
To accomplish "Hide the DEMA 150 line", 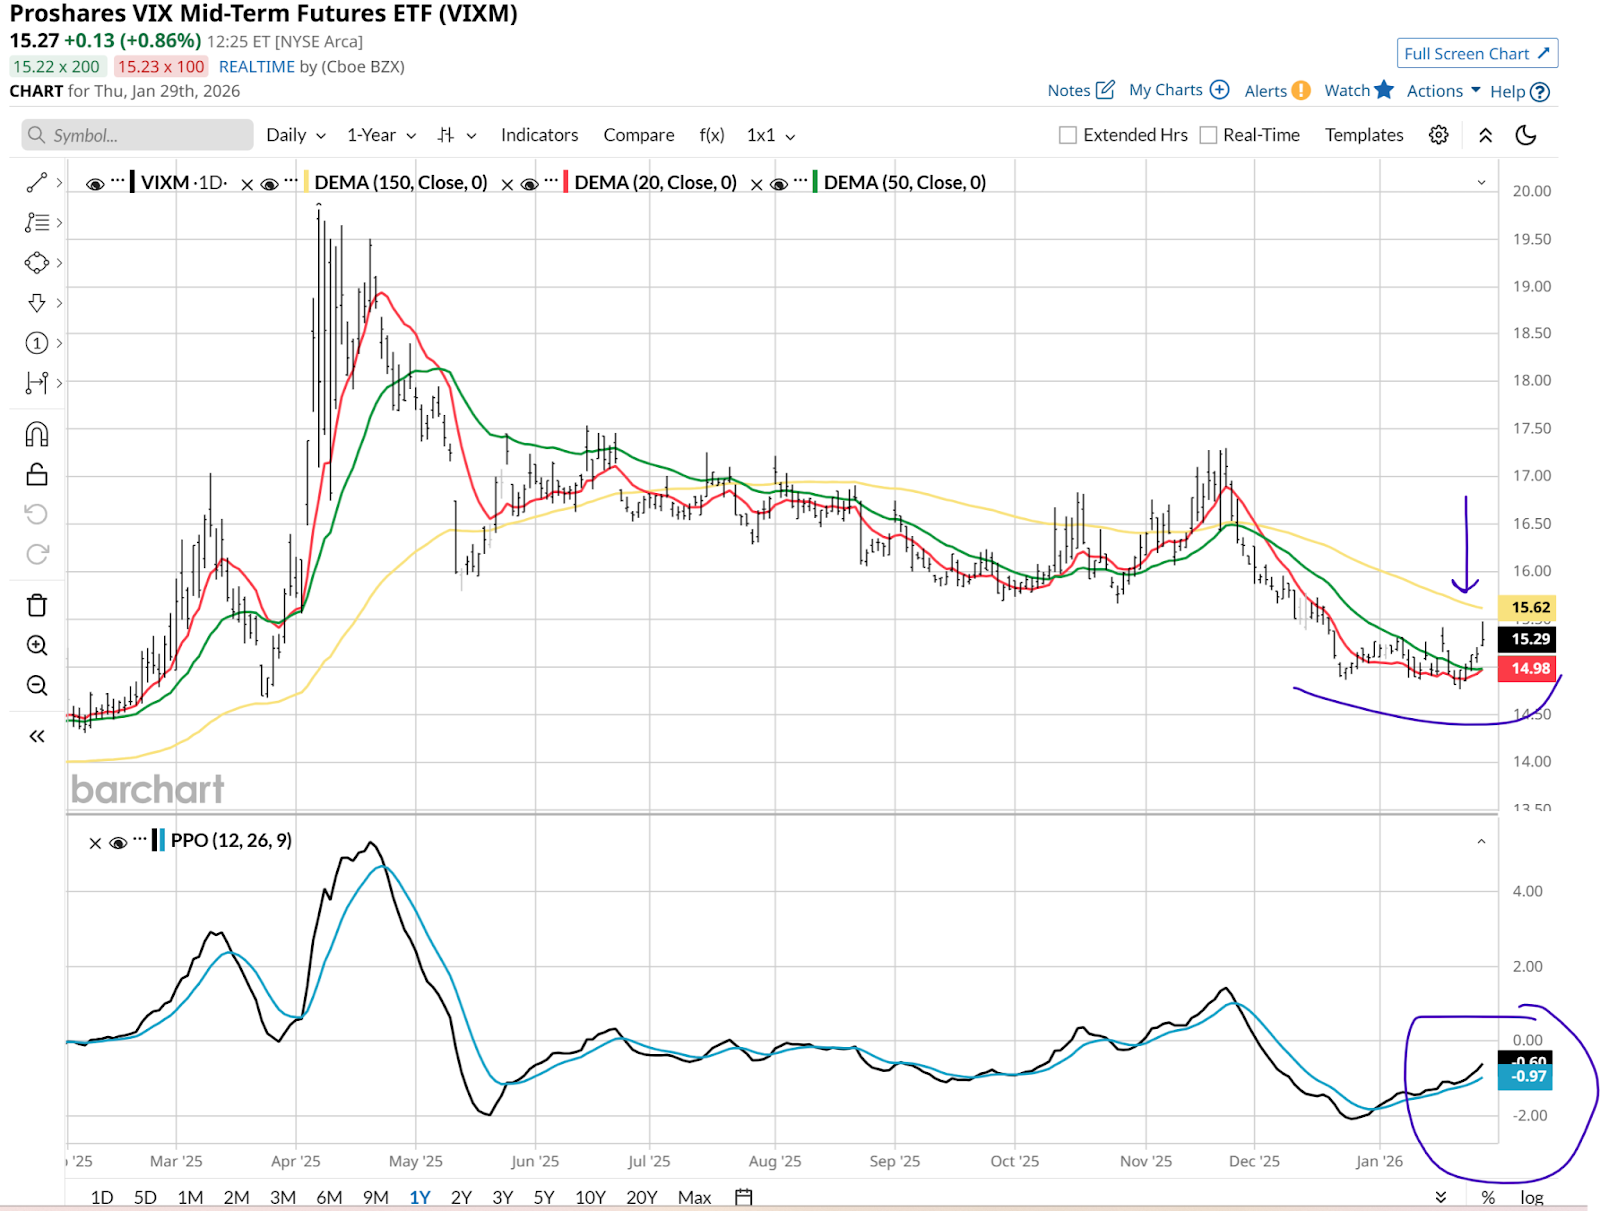I will point(269,184).
